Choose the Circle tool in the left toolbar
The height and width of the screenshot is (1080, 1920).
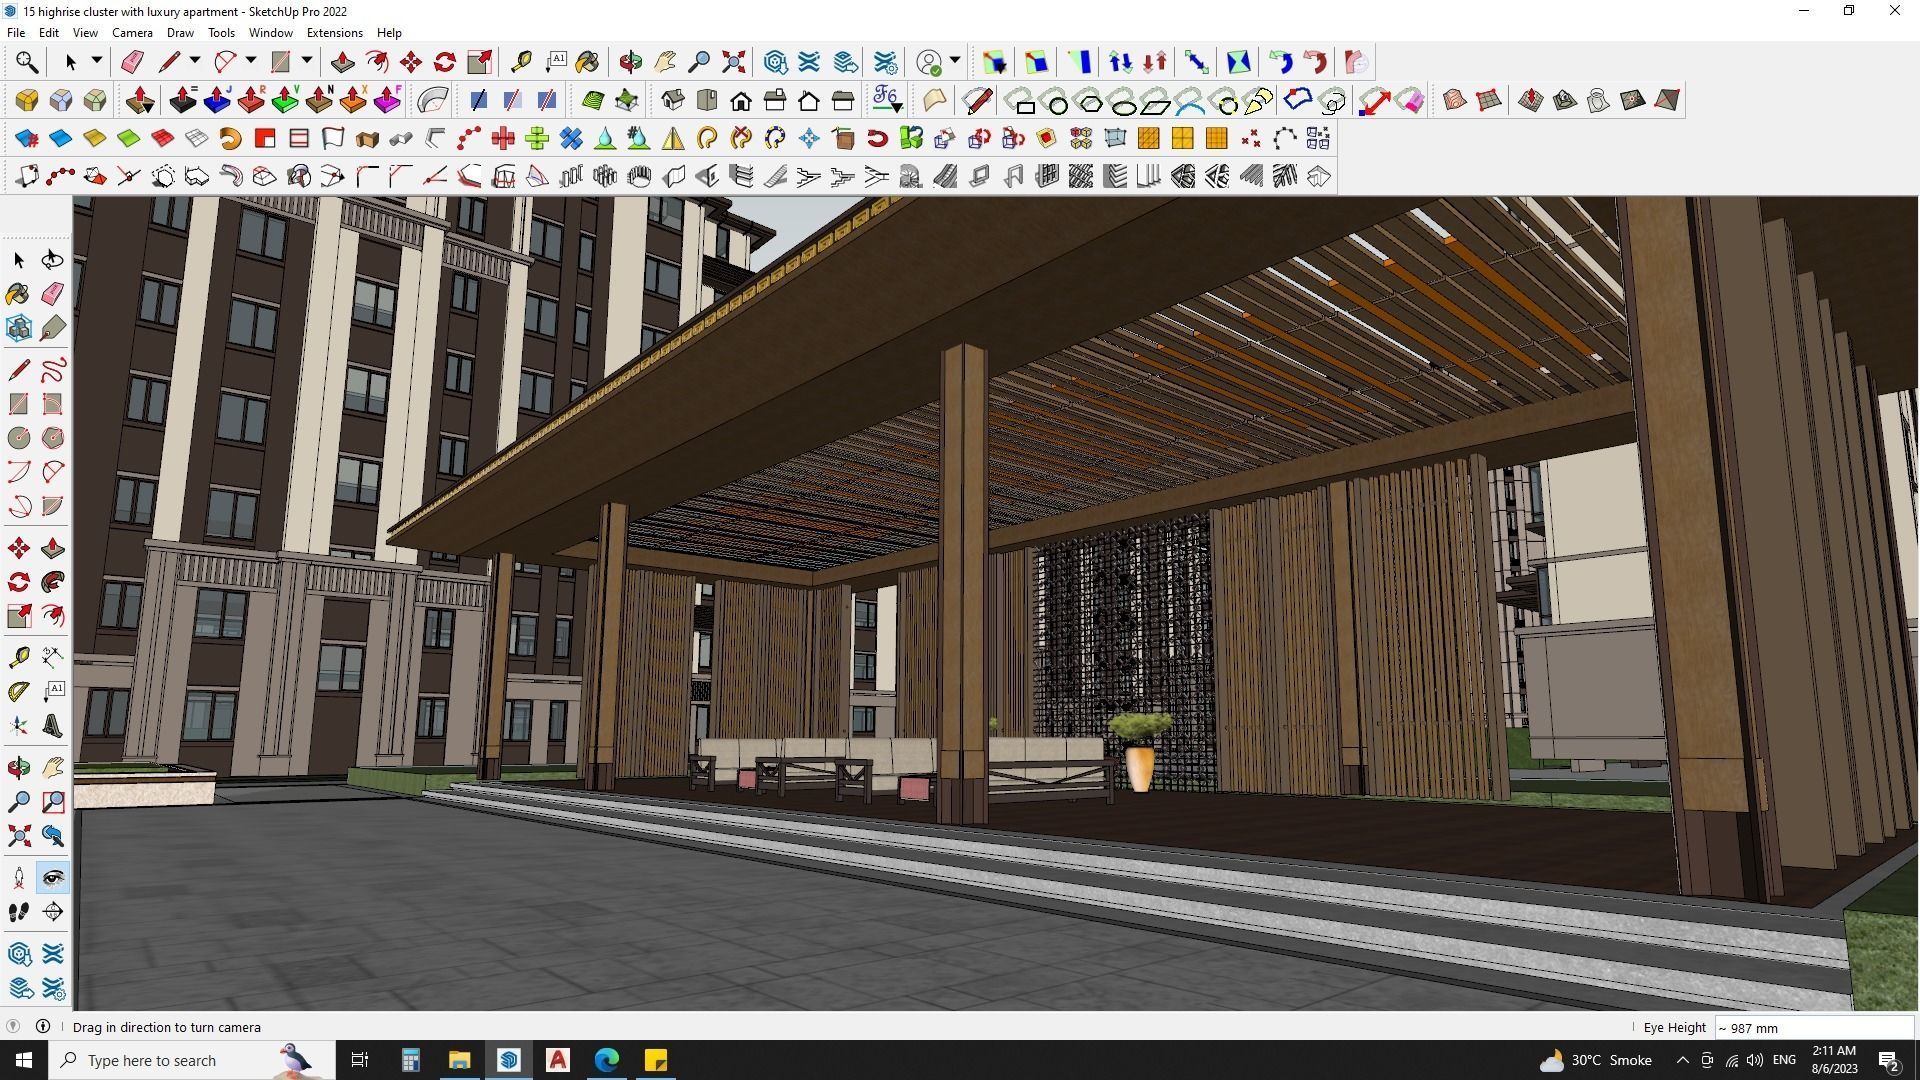[19, 438]
